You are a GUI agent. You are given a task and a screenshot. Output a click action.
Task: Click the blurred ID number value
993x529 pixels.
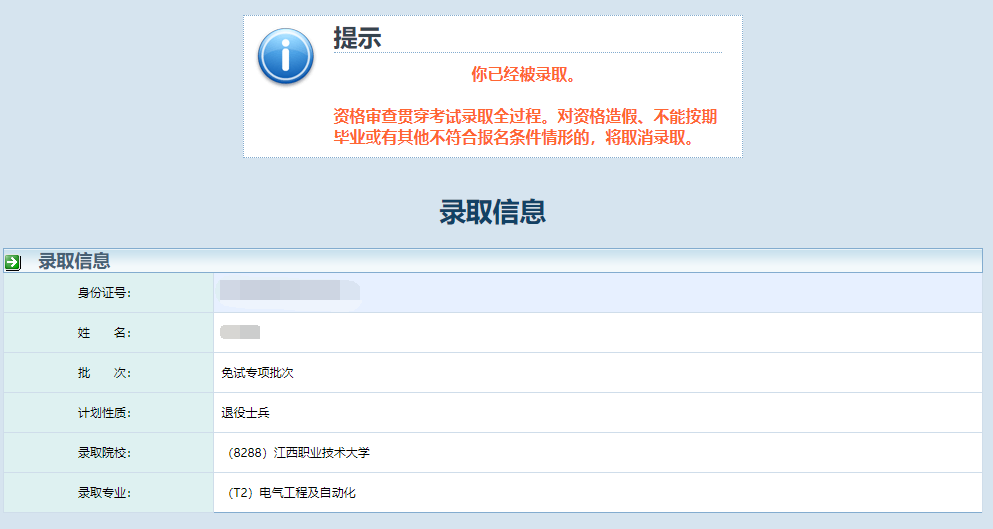[289, 291]
